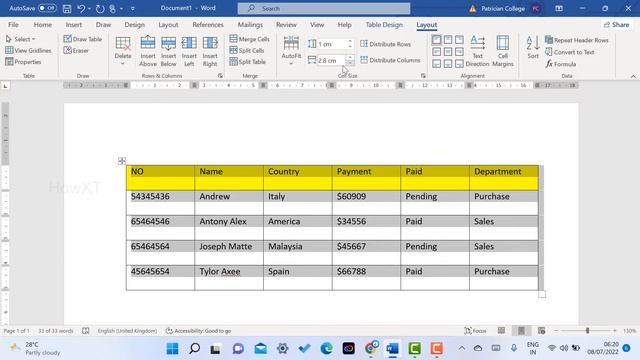The image size is (640, 360).
Task: Click the Search box
Action: pyautogui.click(x=324, y=8)
